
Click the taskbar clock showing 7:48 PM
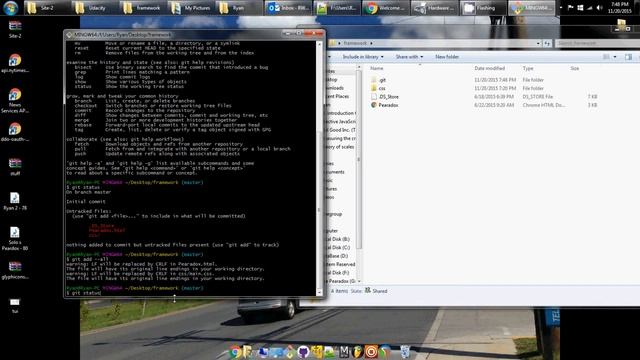(x=620, y=8)
